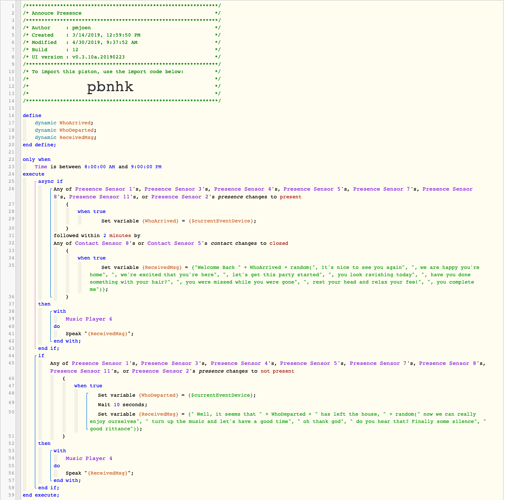The height and width of the screenshot is (500, 506).
Task: Click the end execute line
Action: coord(41,495)
